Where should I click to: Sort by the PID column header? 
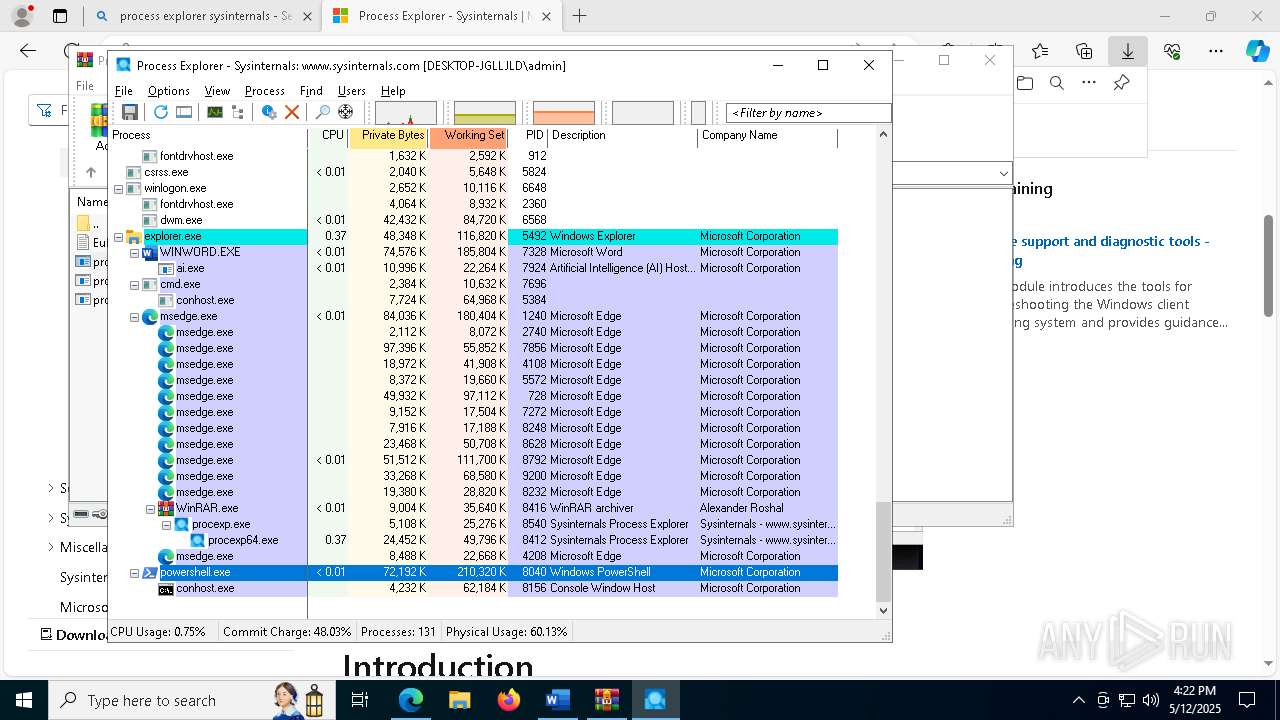tap(528, 136)
